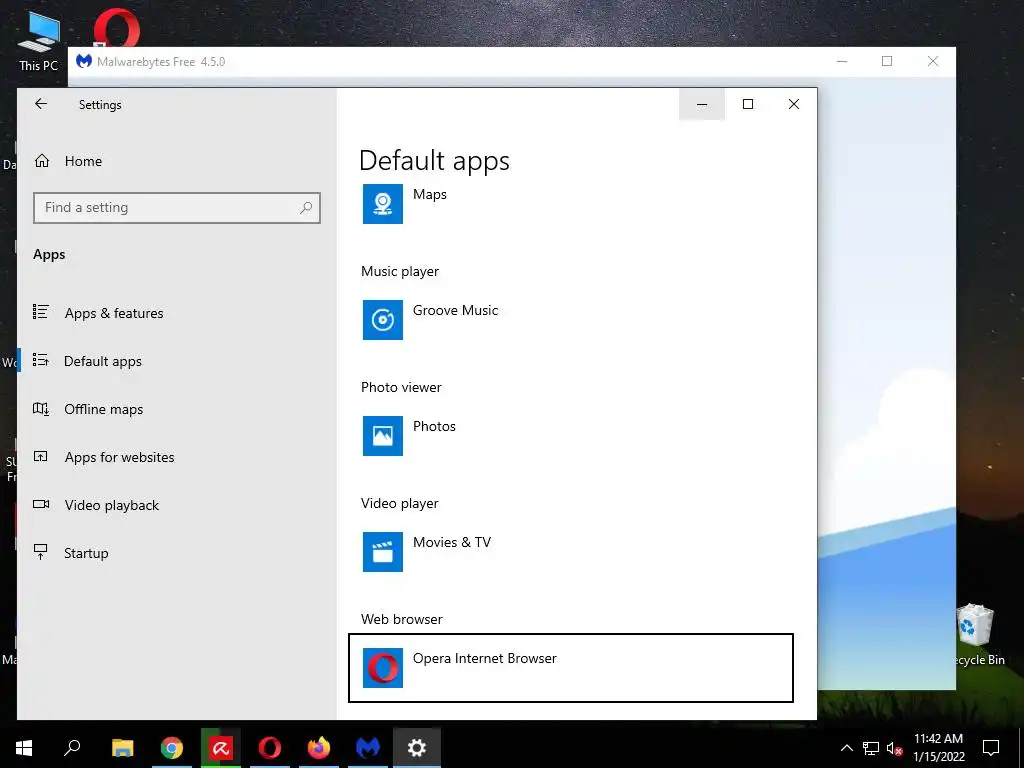Maximize the Settings window
The width and height of the screenshot is (1024, 768).
pos(748,104)
